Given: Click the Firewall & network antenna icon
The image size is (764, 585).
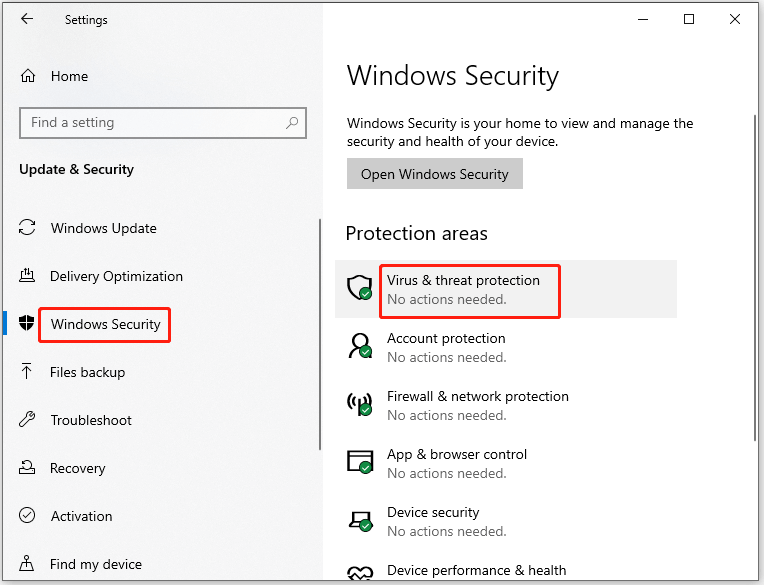Looking at the screenshot, I should click(360, 404).
